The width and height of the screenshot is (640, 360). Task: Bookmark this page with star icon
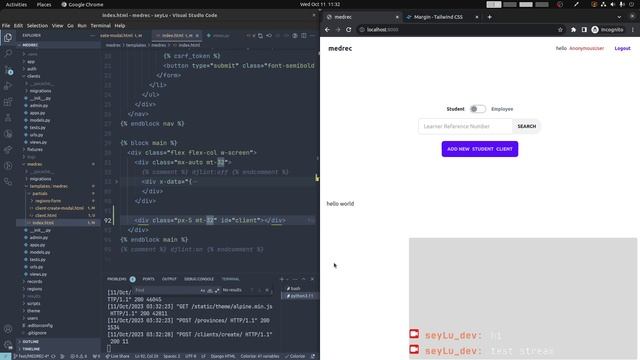(x=560, y=30)
